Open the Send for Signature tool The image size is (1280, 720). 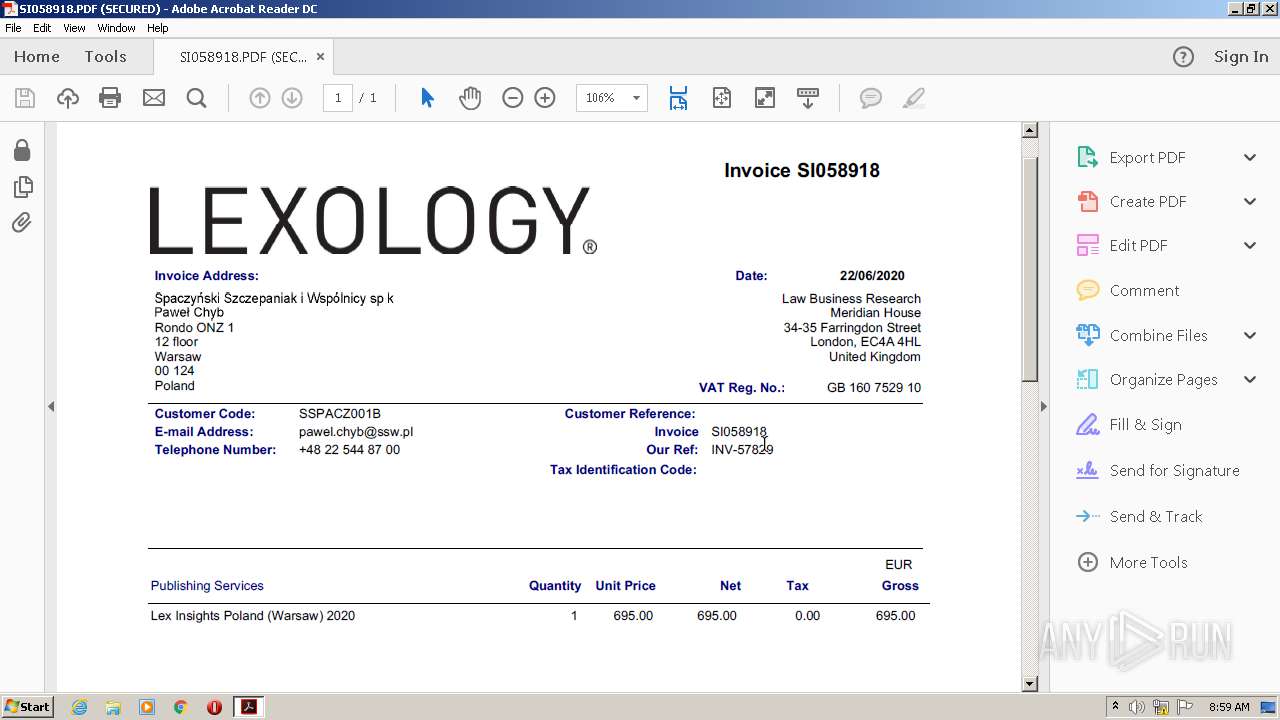click(x=1158, y=471)
